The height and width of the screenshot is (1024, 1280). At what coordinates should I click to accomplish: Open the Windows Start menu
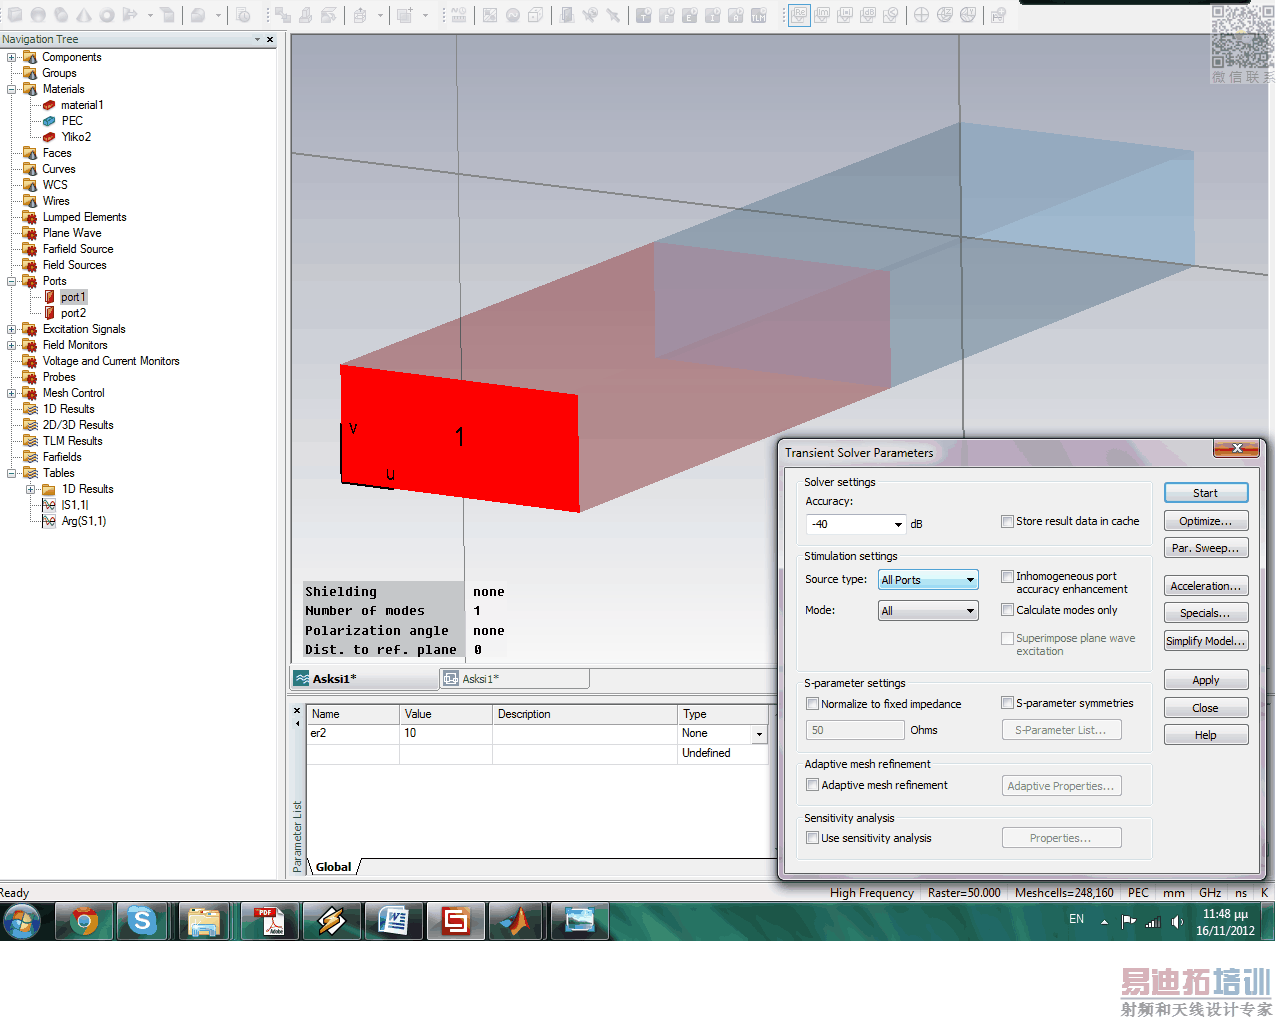22,920
